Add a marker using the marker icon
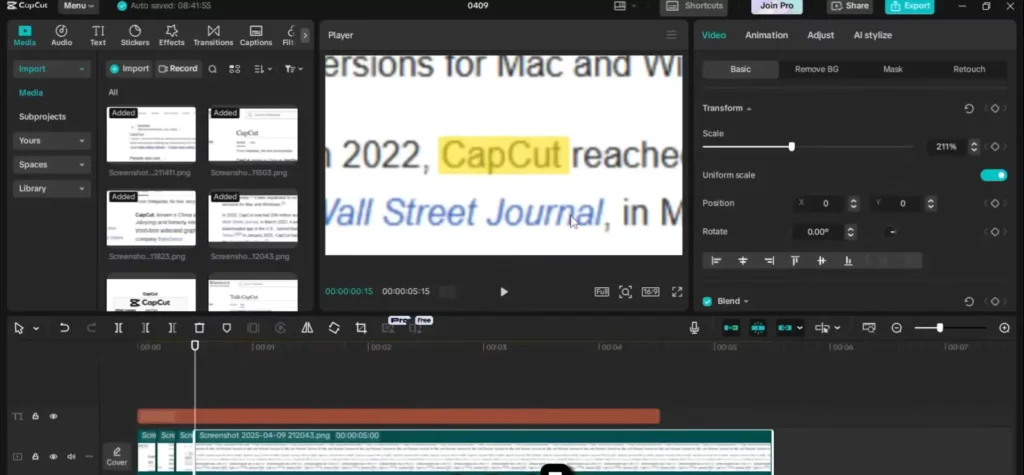Viewport: 1024px width, 475px height. point(227,328)
